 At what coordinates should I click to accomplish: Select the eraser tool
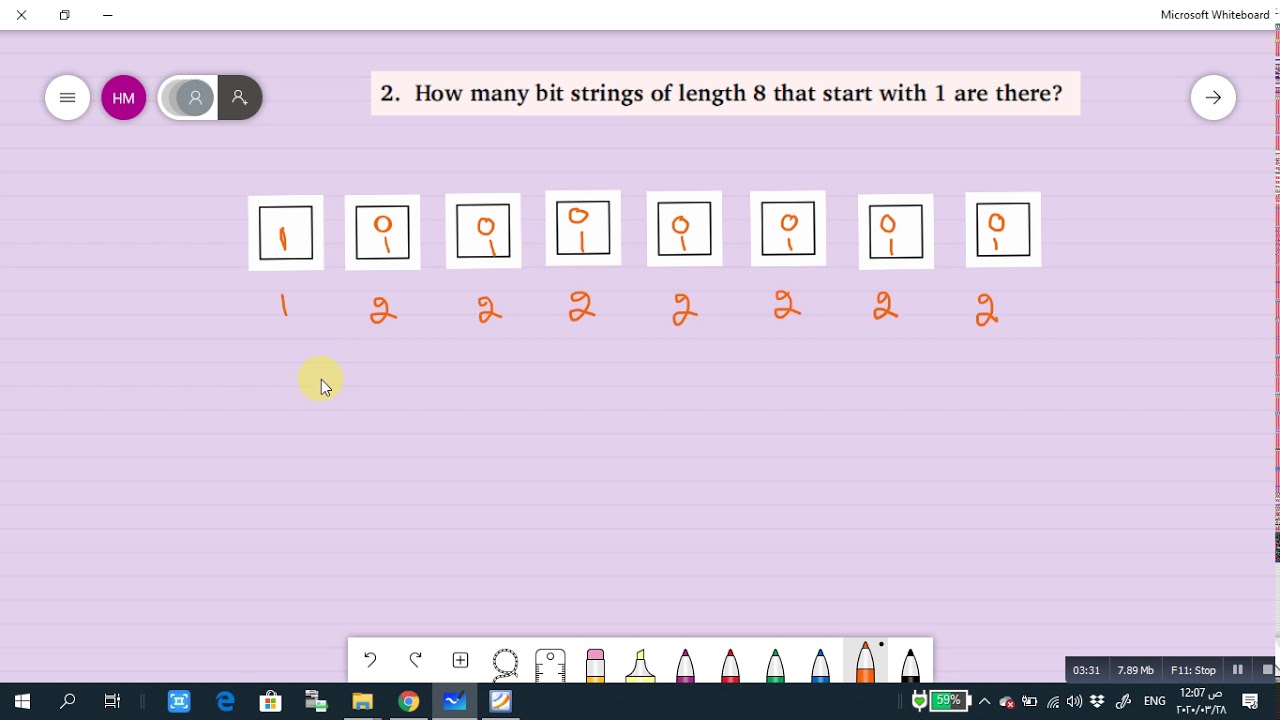[595, 664]
